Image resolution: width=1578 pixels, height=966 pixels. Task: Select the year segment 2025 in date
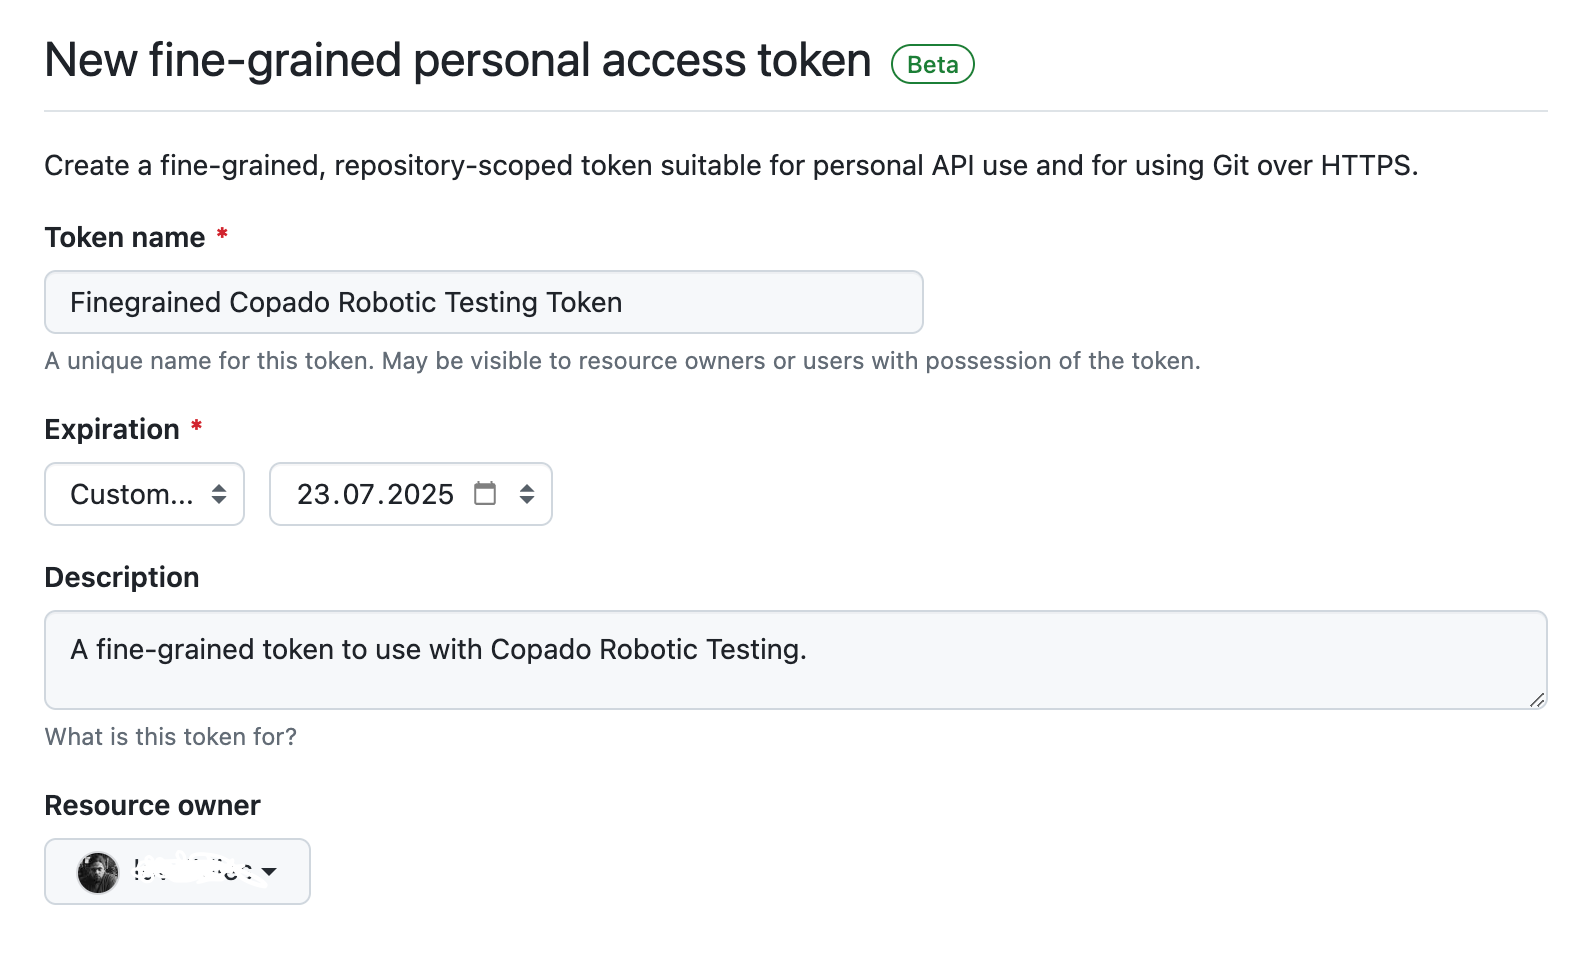point(420,494)
